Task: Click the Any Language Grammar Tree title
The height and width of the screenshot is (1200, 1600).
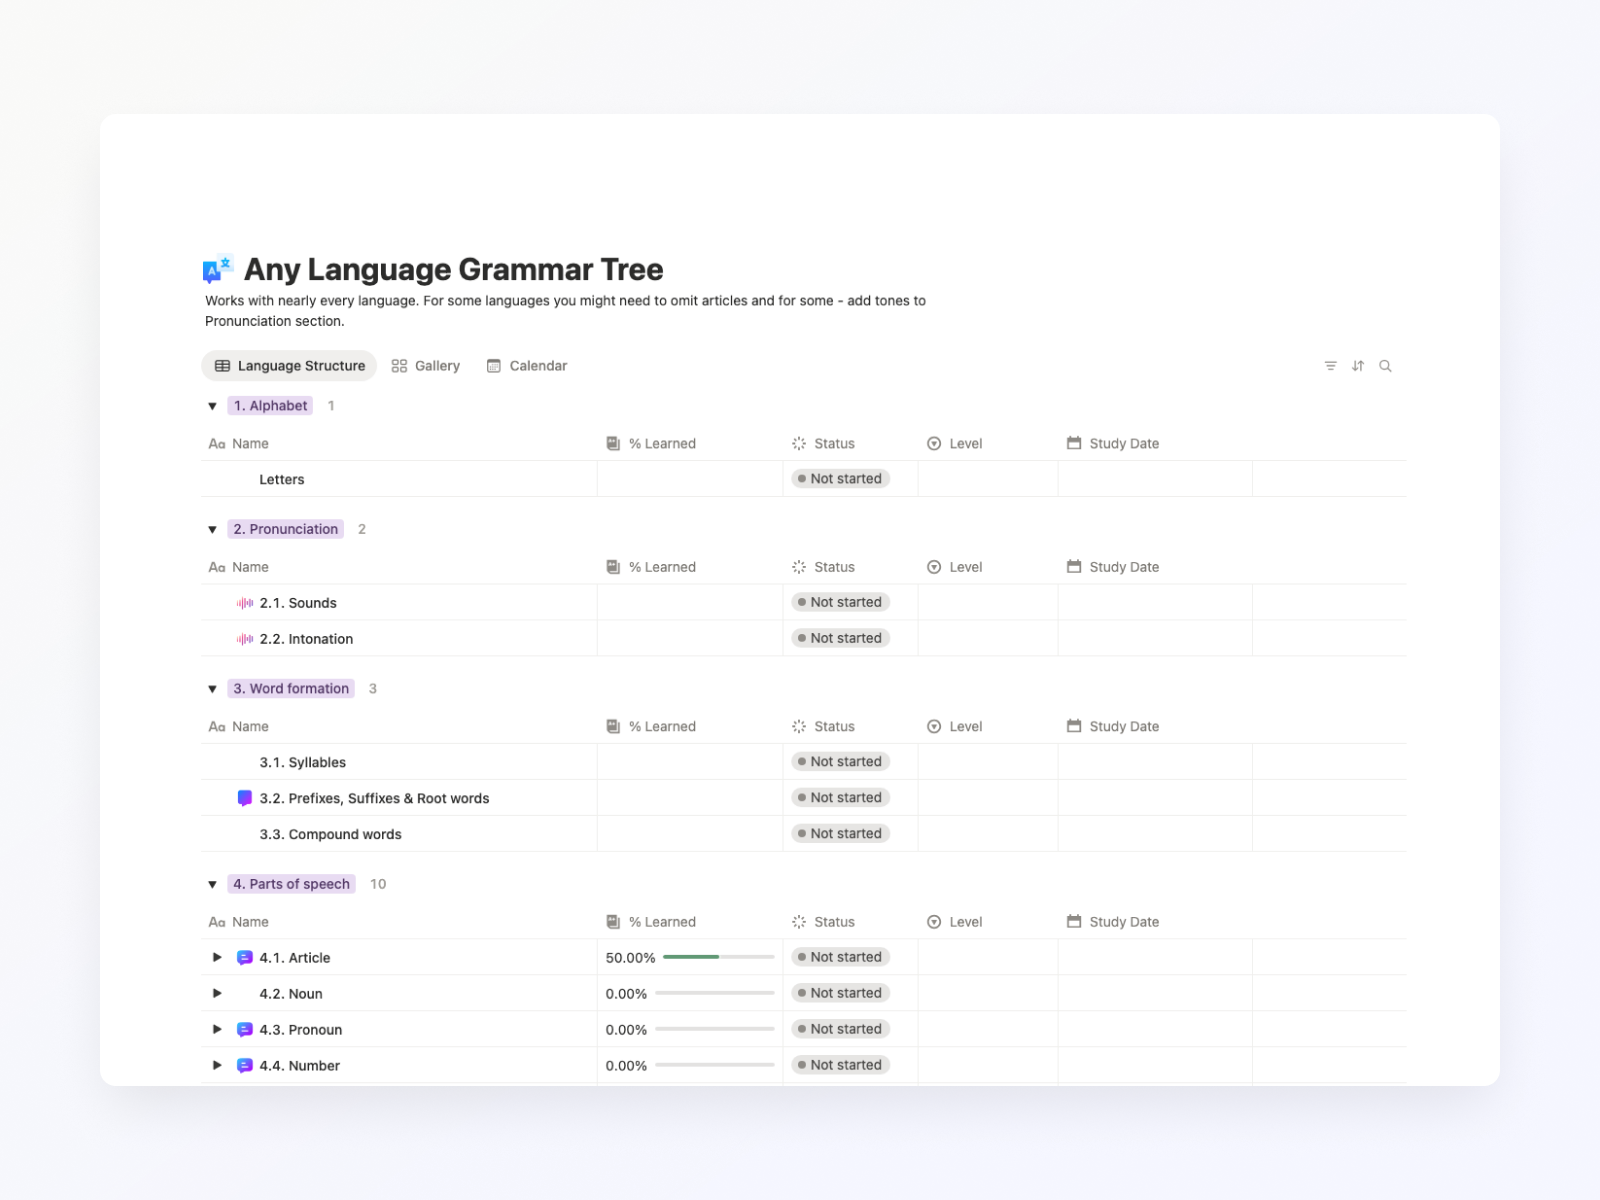Action: (x=453, y=270)
